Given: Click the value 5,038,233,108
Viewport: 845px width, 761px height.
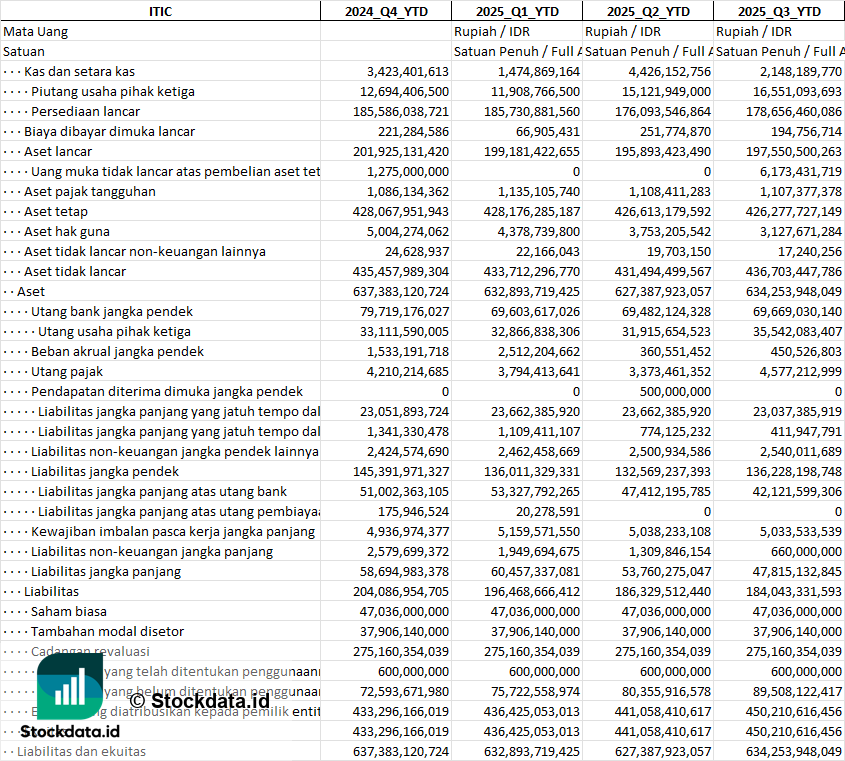Looking at the screenshot, I should 670,530.
